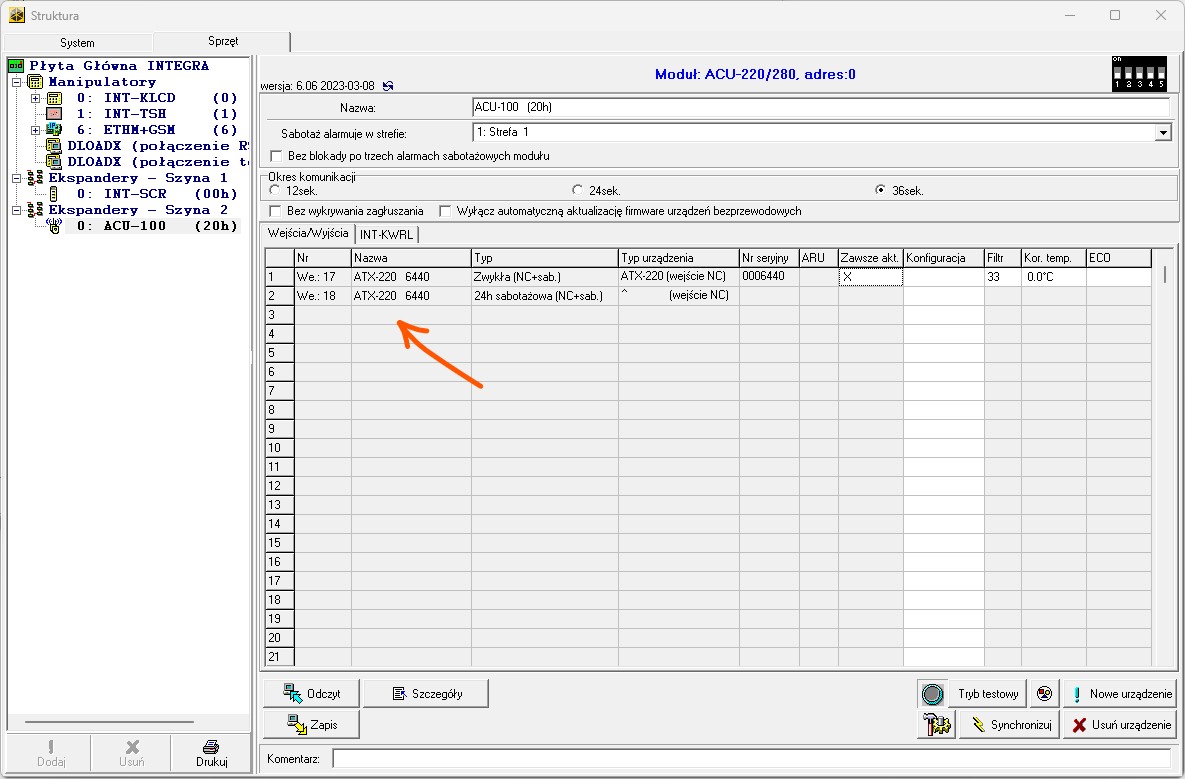Click the refresh icon next to version date
Image resolution: width=1185 pixels, height=779 pixels.
(x=388, y=87)
